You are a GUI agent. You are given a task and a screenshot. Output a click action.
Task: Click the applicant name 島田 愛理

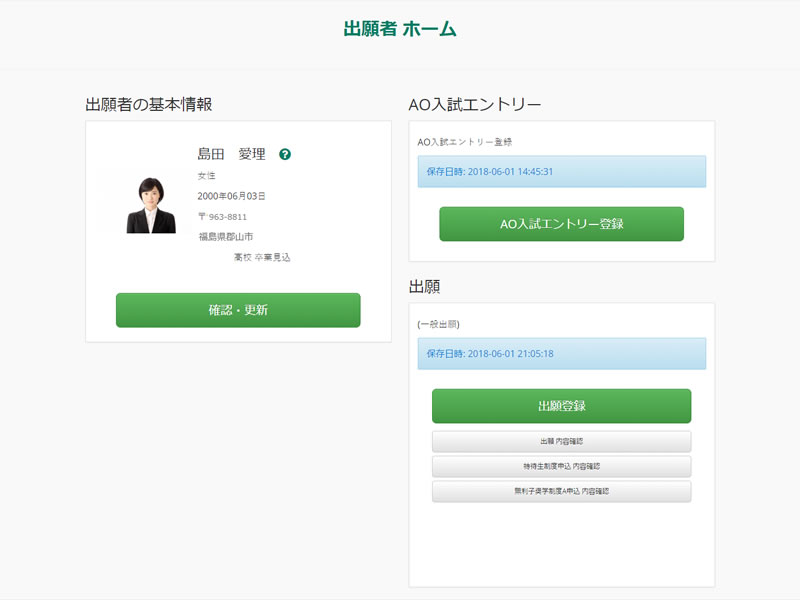pyautogui.click(x=231, y=154)
